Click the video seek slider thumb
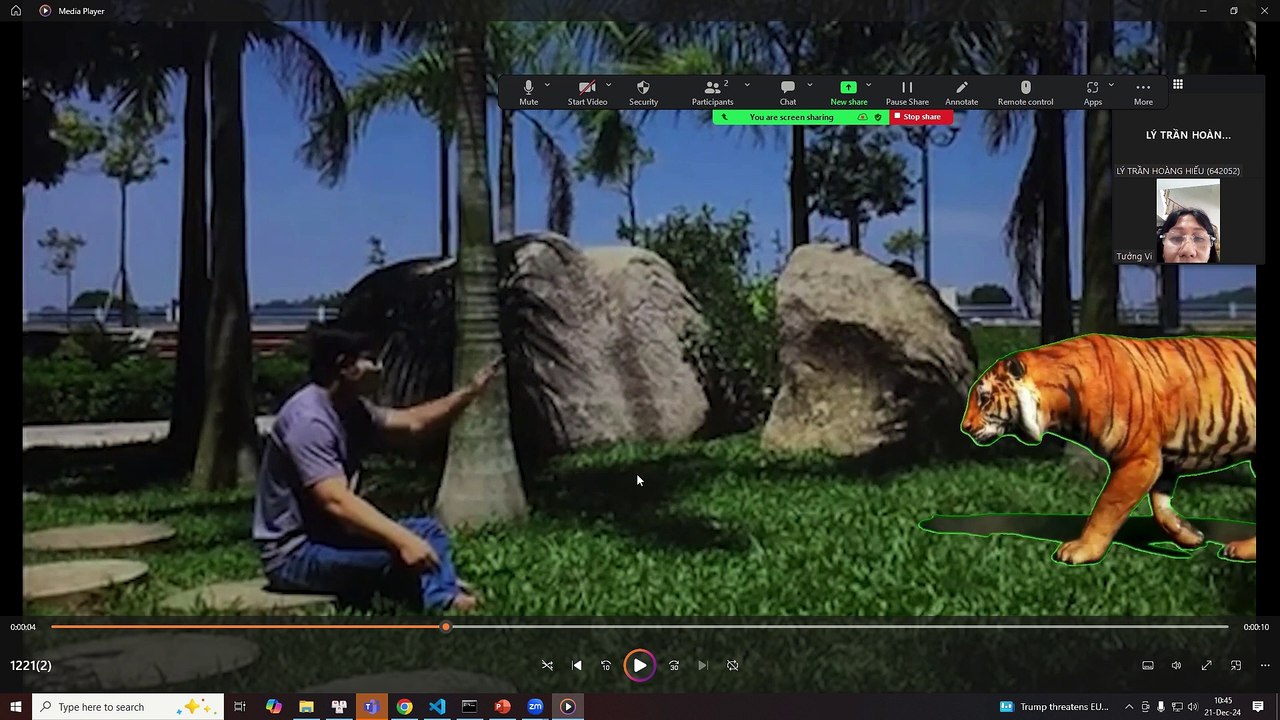This screenshot has width=1280, height=720. tap(446, 627)
